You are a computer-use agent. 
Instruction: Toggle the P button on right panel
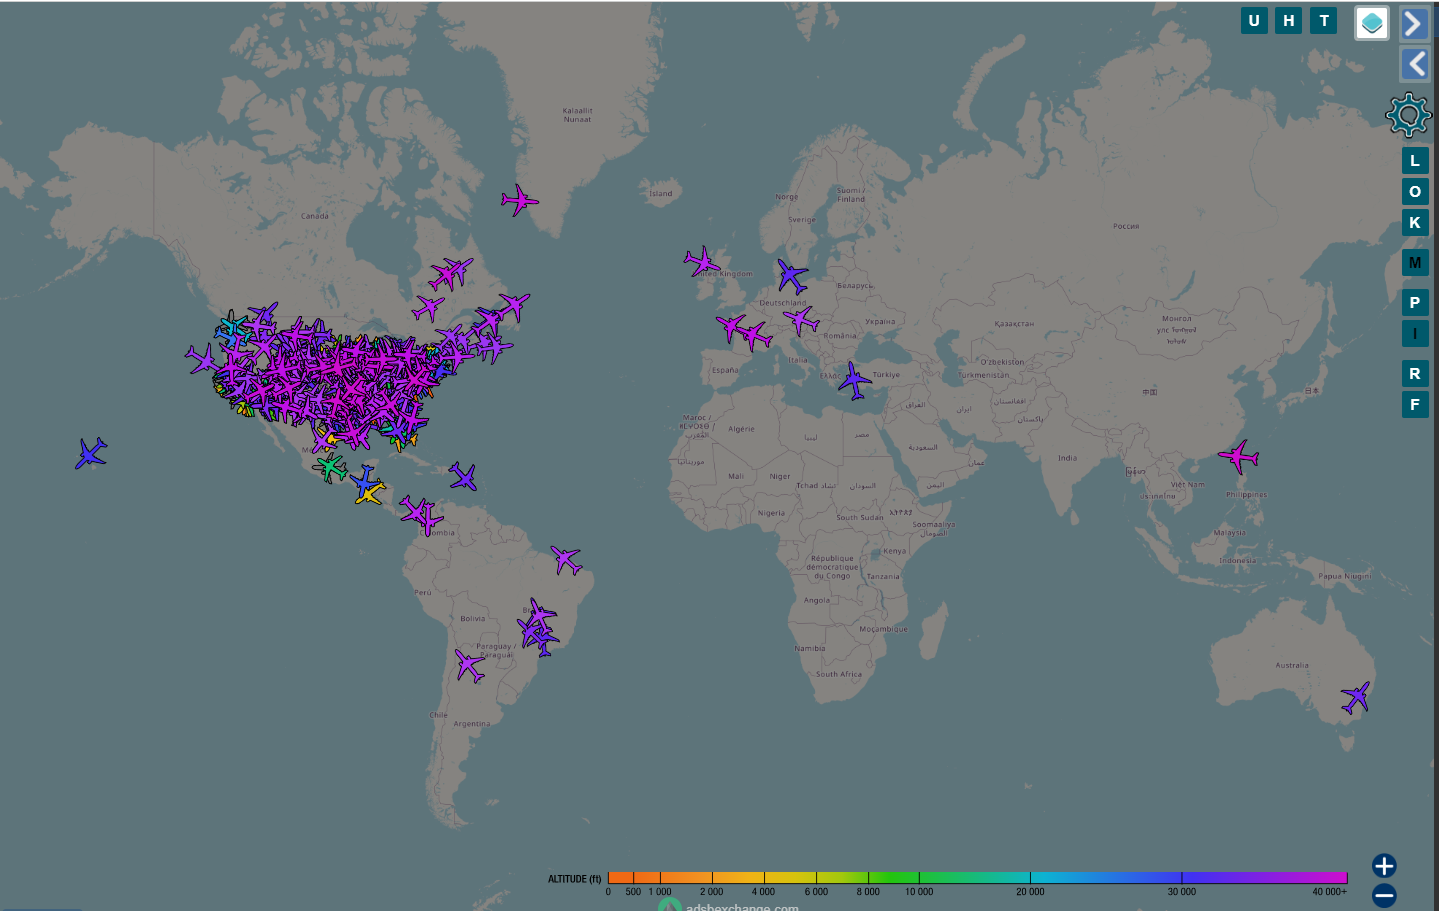(x=1414, y=302)
